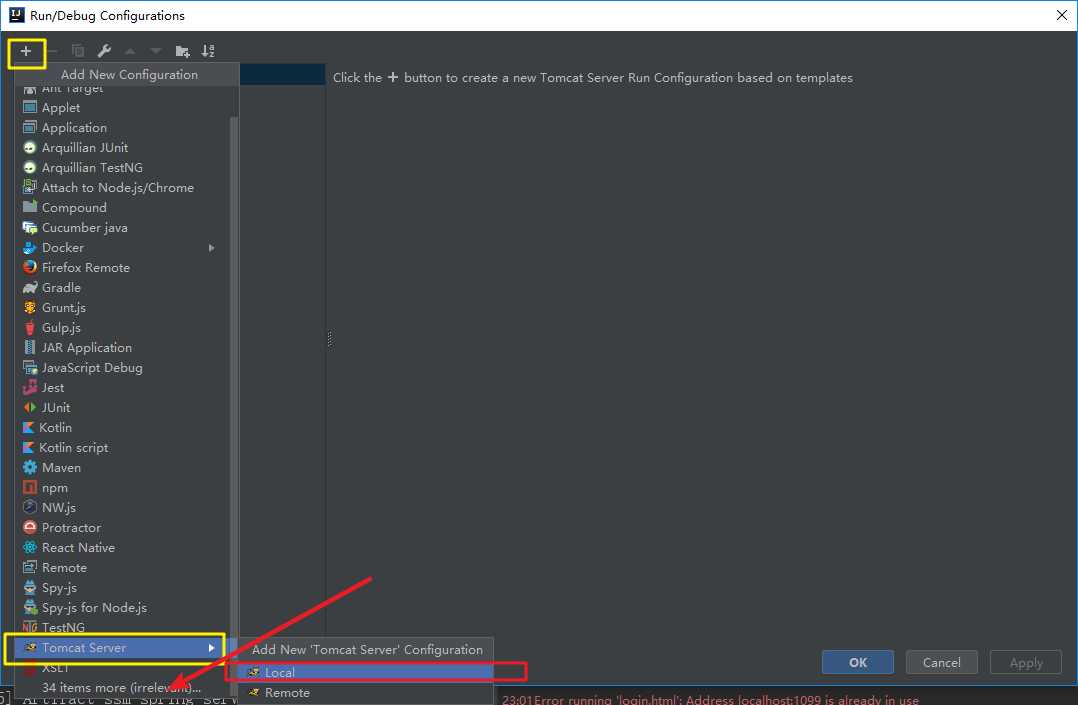This screenshot has height=705, width=1078.
Task: Click the Gulp.js cup icon
Action: tap(30, 327)
